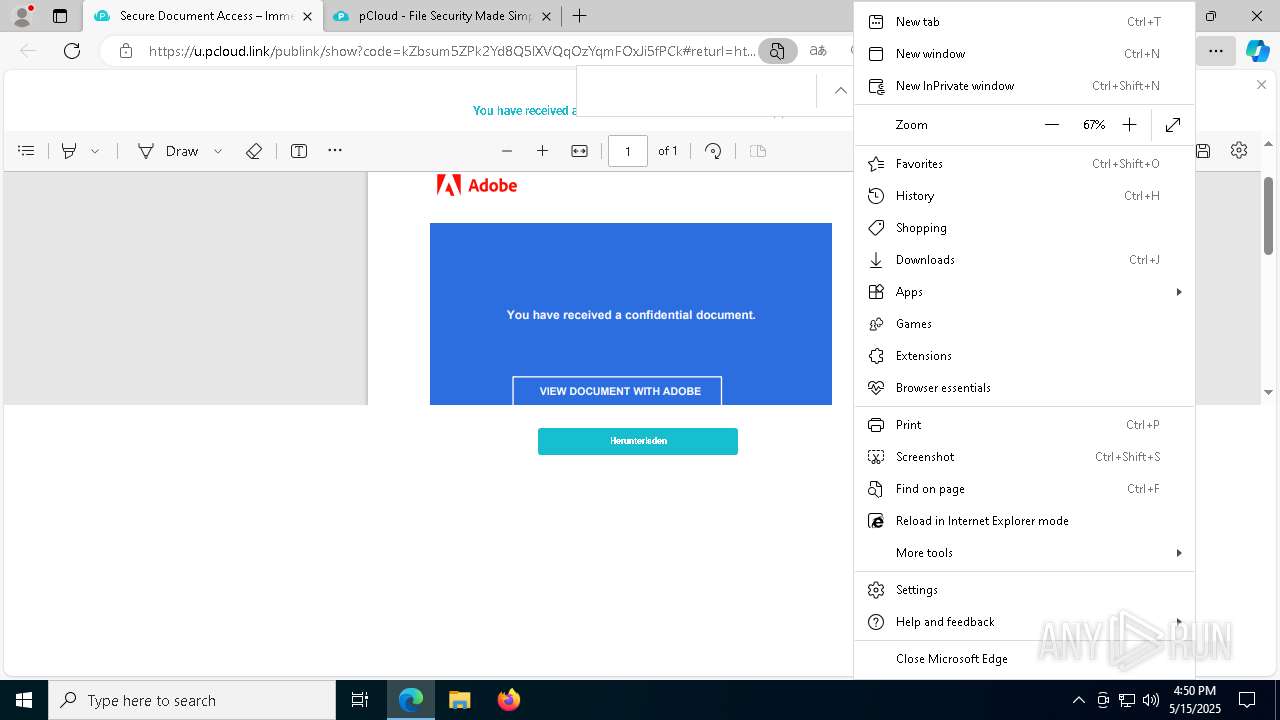Open the PDF table of contents icon
1280x720 pixels.
click(x=27, y=151)
